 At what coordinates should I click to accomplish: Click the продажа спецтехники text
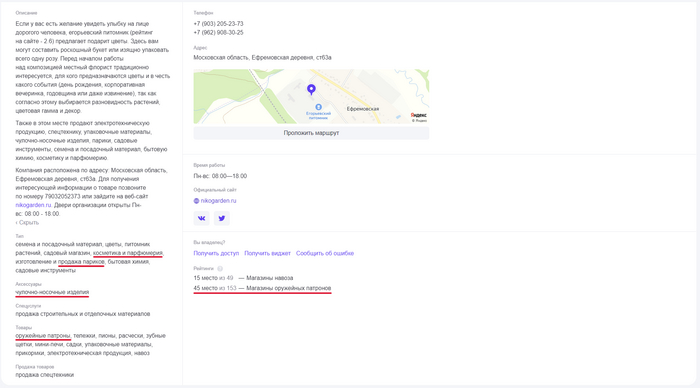pos(45,375)
